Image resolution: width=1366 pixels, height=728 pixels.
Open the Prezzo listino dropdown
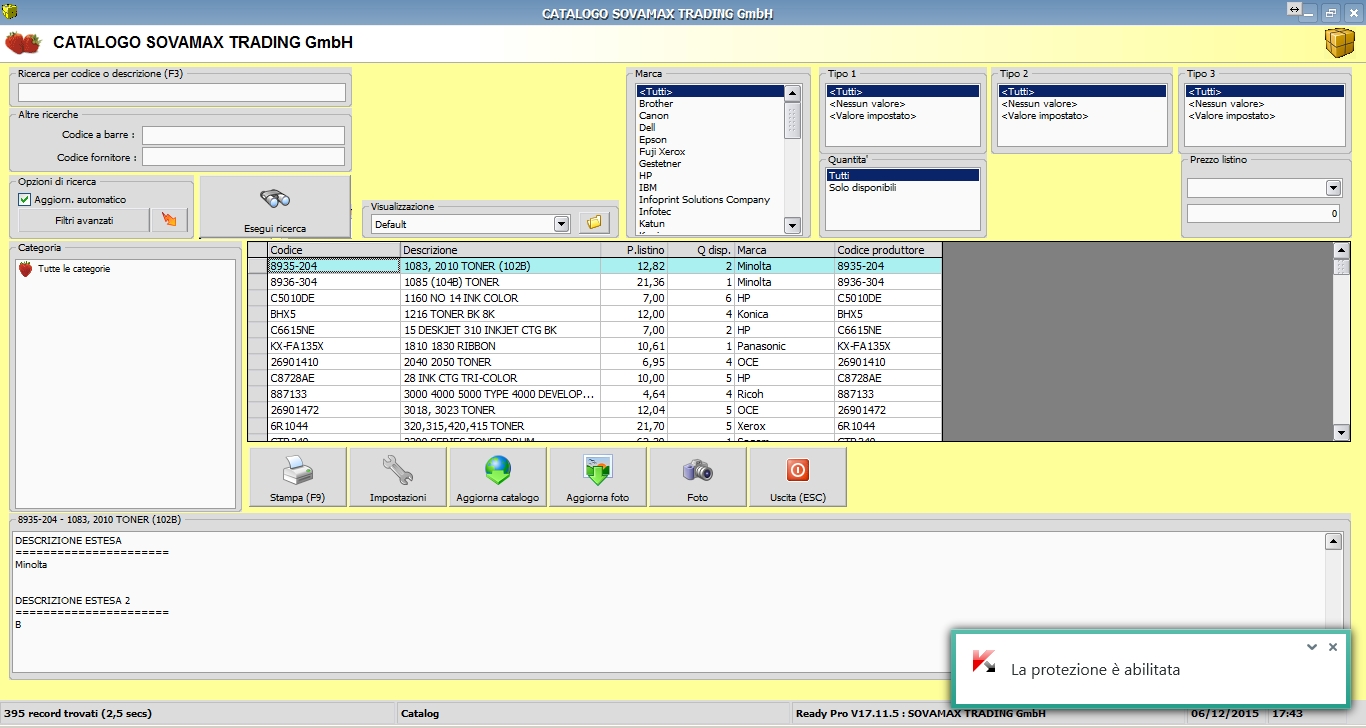[1333, 188]
